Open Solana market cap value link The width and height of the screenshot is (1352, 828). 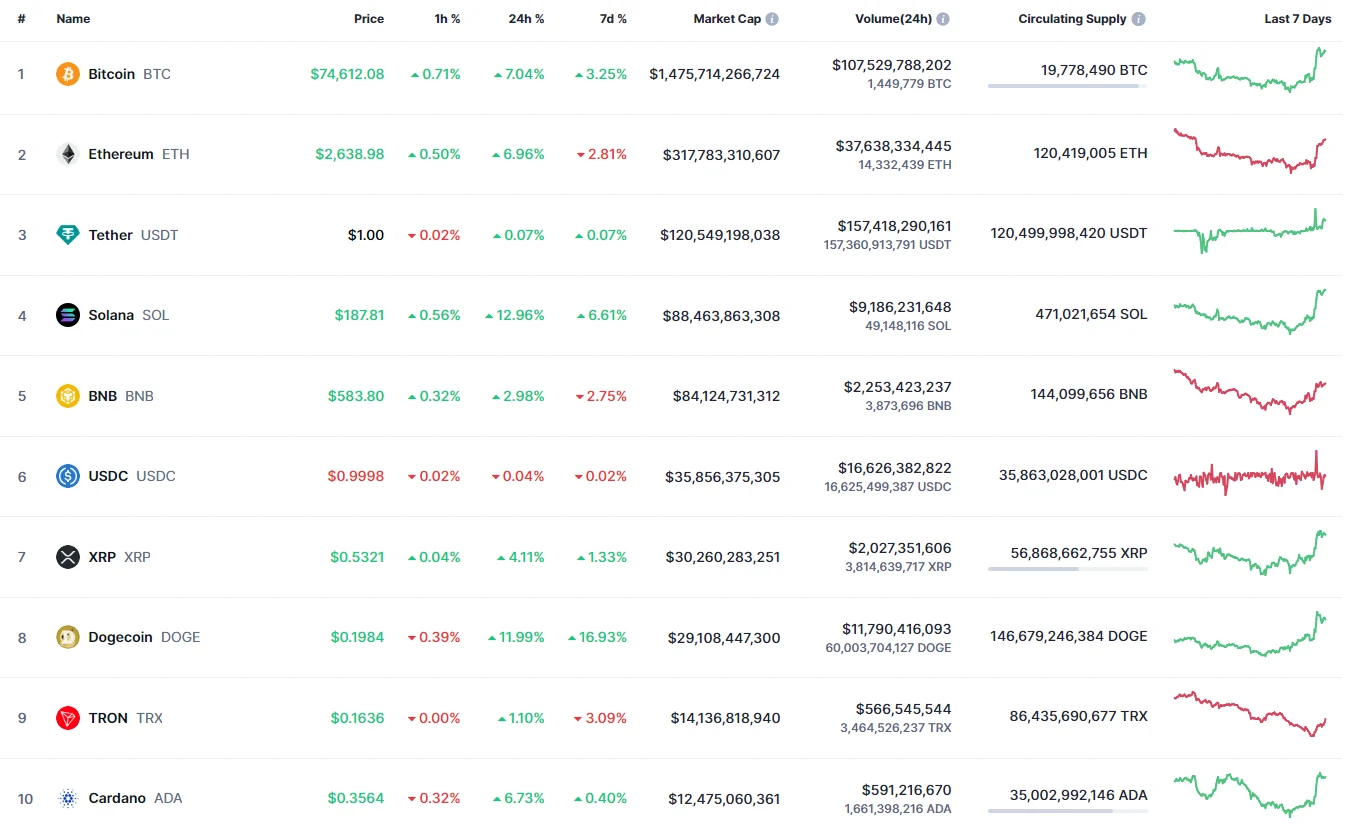coord(721,316)
